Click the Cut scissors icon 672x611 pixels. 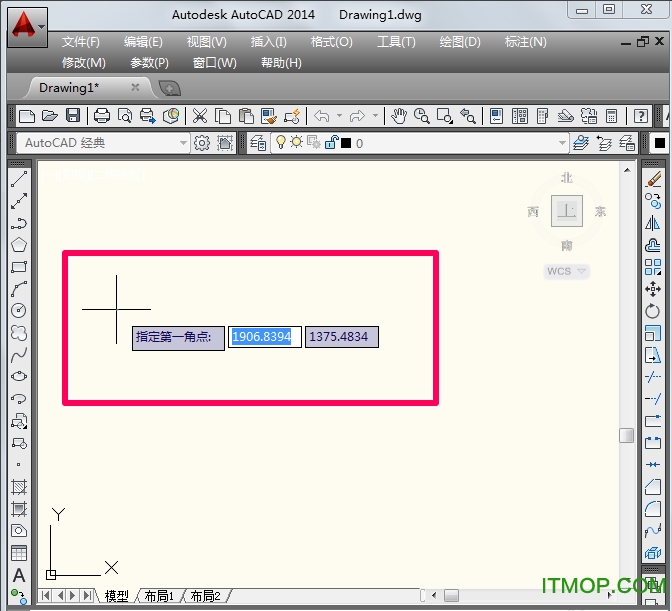pyautogui.click(x=200, y=116)
